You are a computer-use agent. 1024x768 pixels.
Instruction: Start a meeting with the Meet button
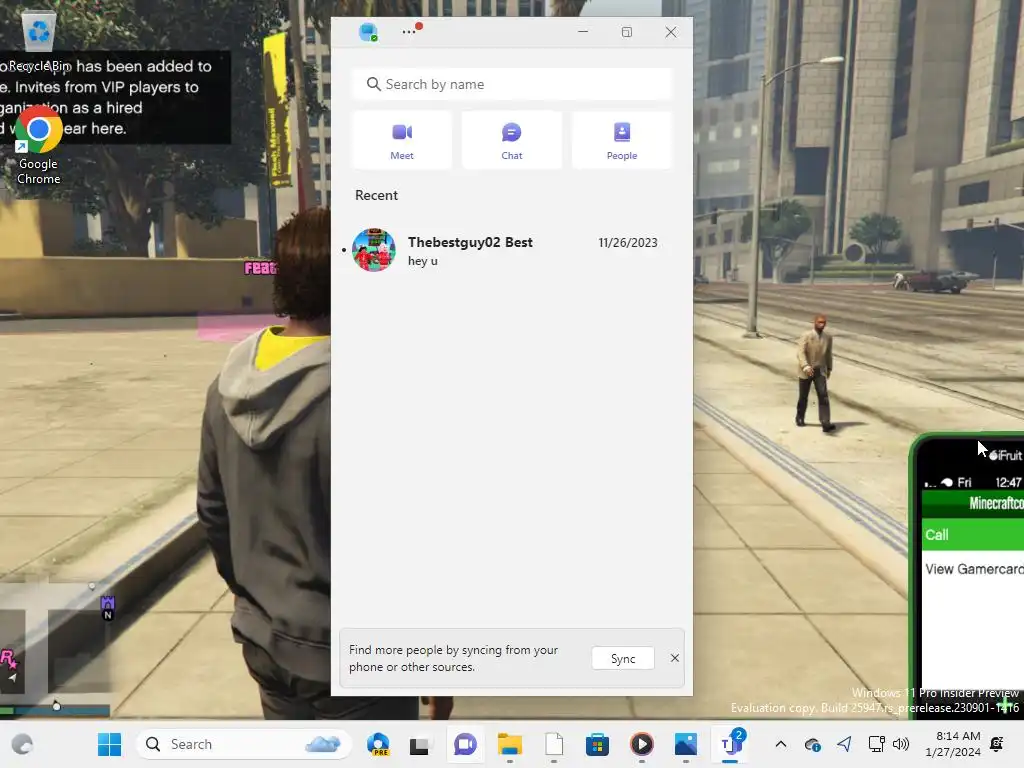tap(402, 140)
